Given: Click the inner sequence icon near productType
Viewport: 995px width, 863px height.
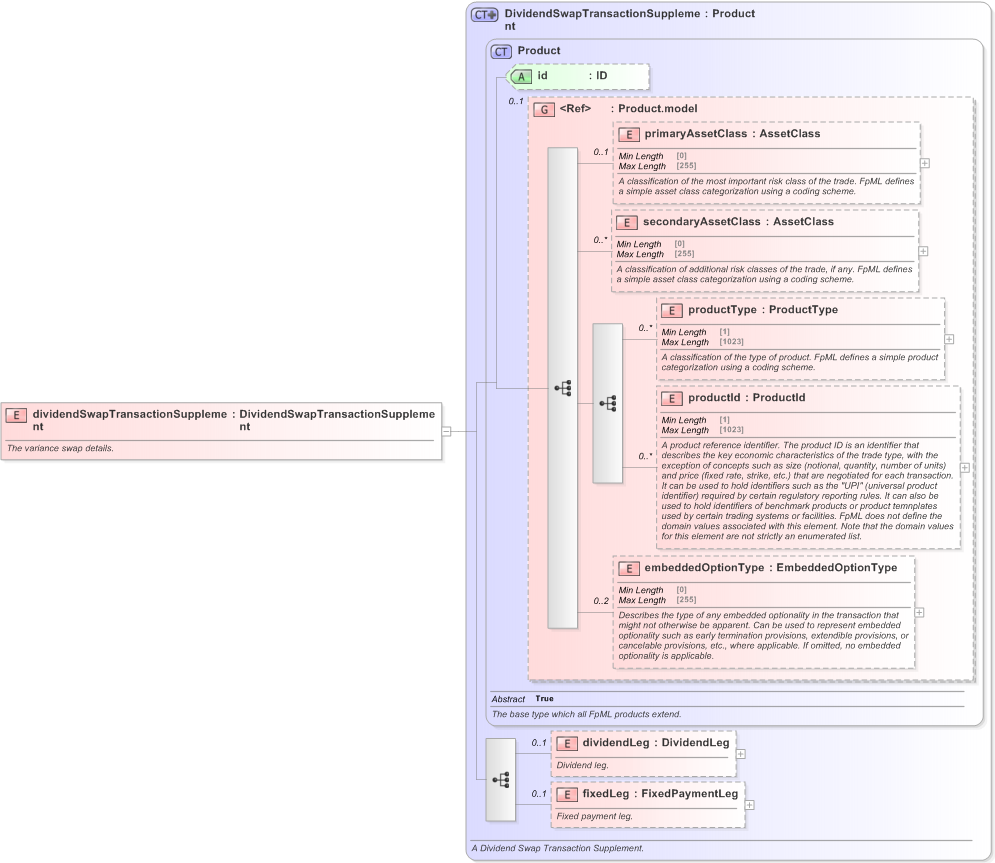Looking at the screenshot, I should coord(607,404).
